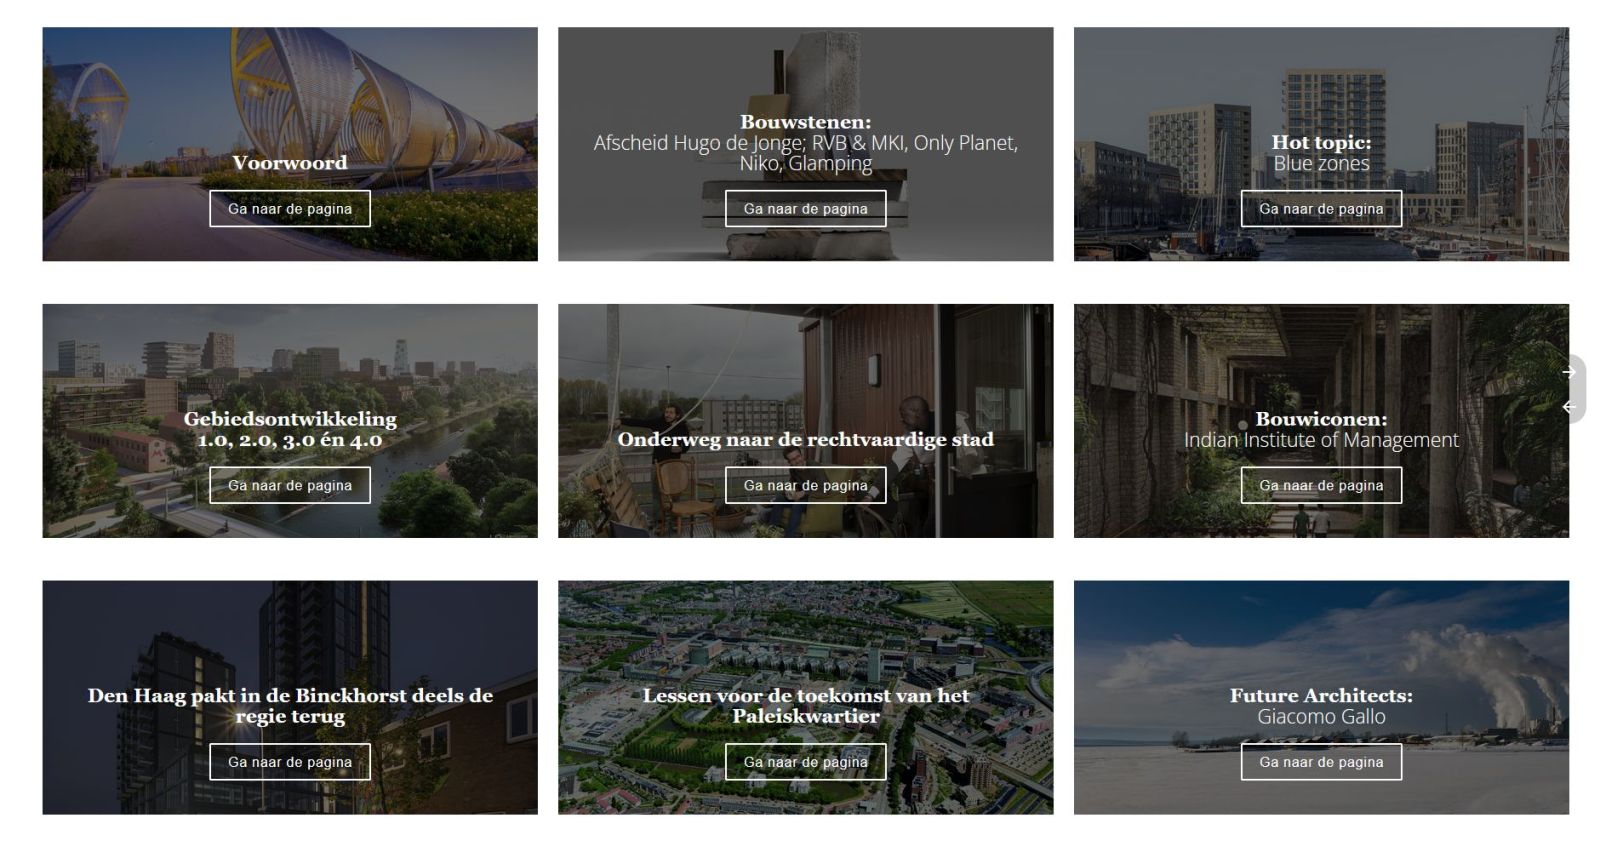The height and width of the screenshot is (841, 1600).
Task: Go to the Bouwiconen page button
Action: pyautogui.click(x=1321, y=485)
